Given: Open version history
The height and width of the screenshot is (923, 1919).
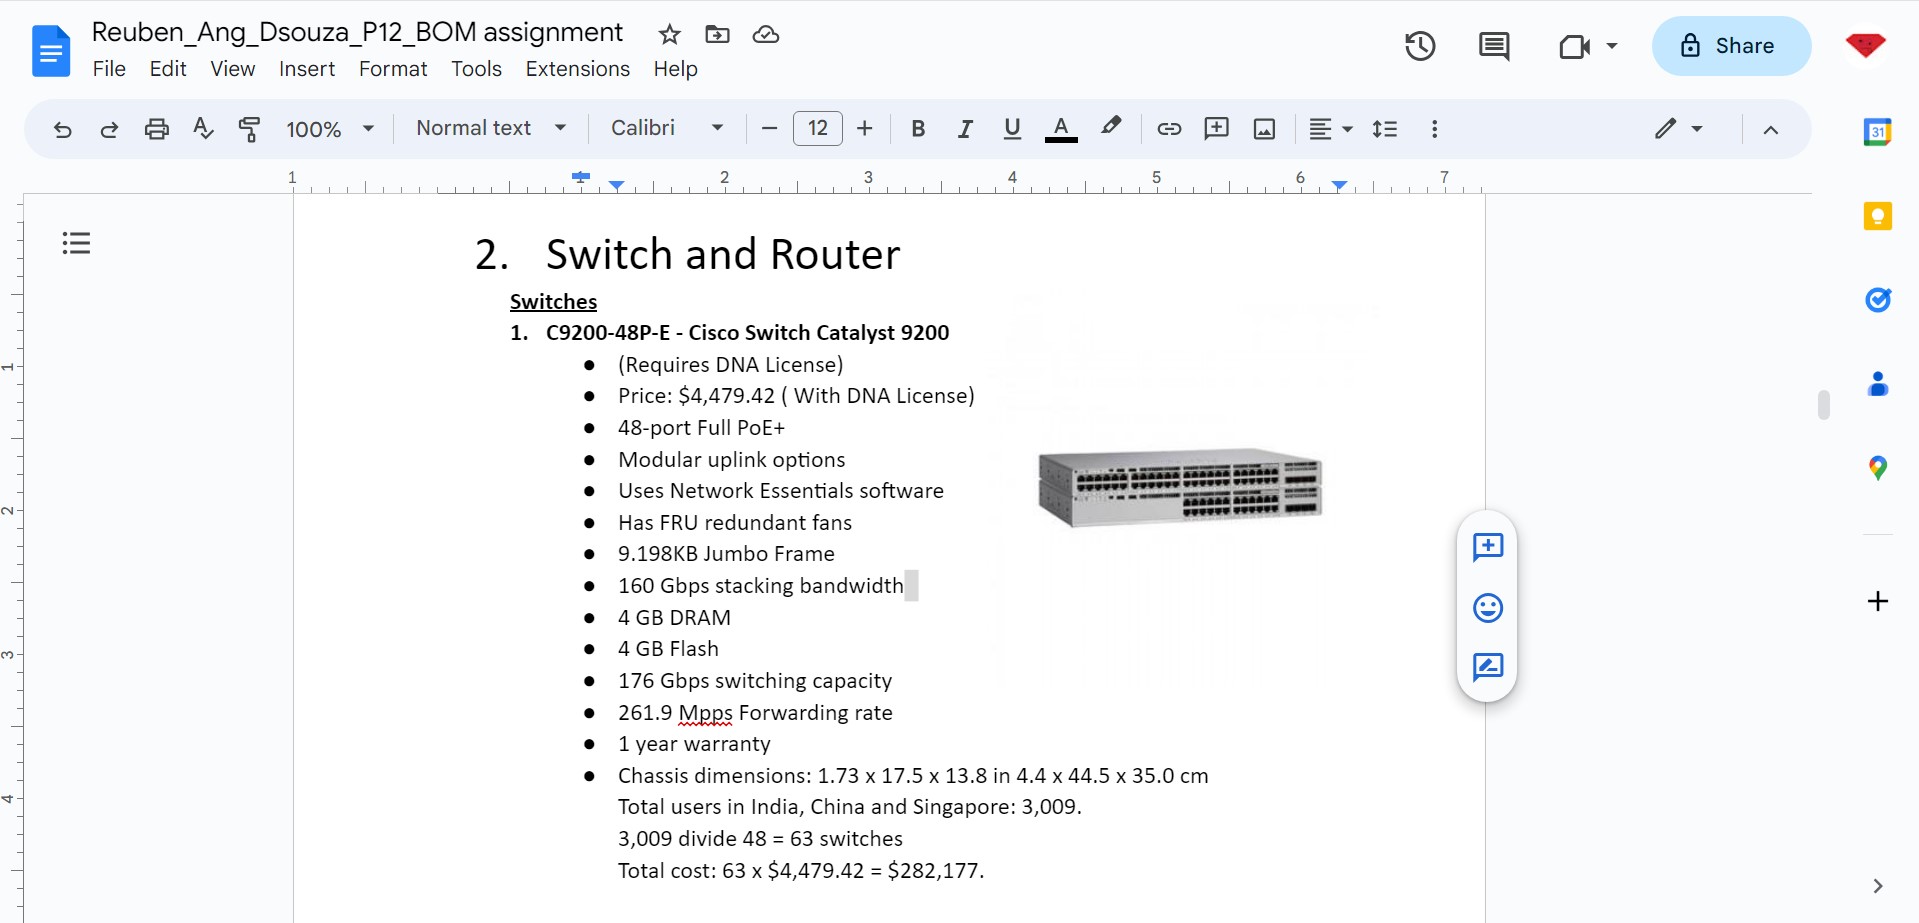Looking at the screenshot, I should (1420, 46).
